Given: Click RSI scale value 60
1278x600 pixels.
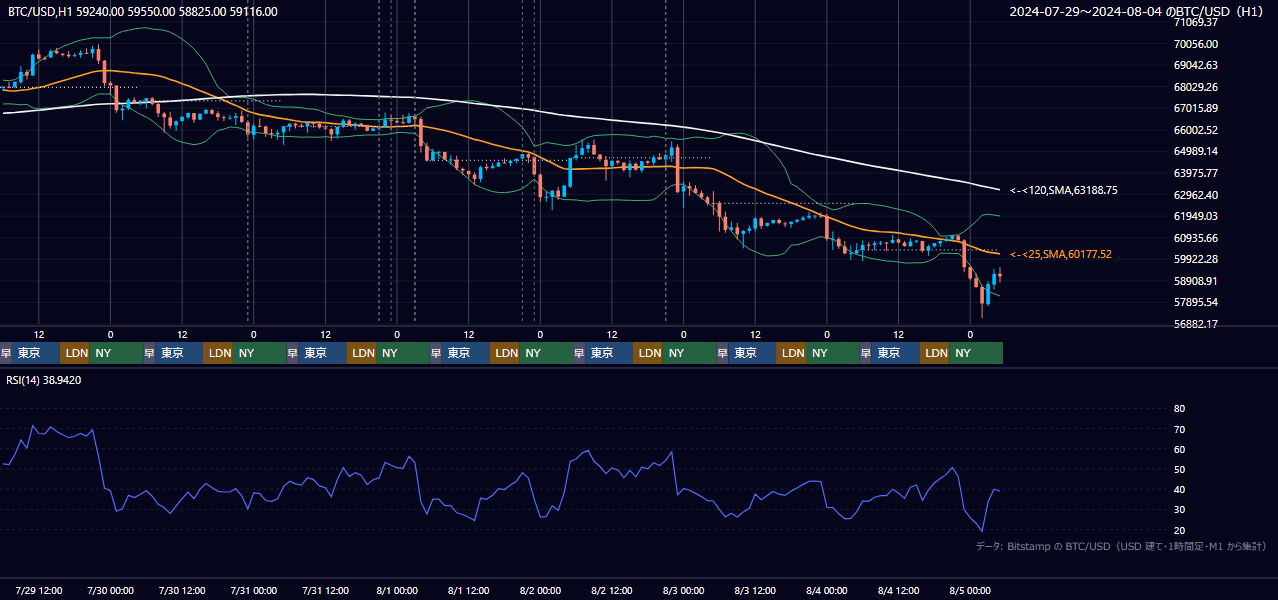Looking at the screenshot, I should click(1179, 449).
